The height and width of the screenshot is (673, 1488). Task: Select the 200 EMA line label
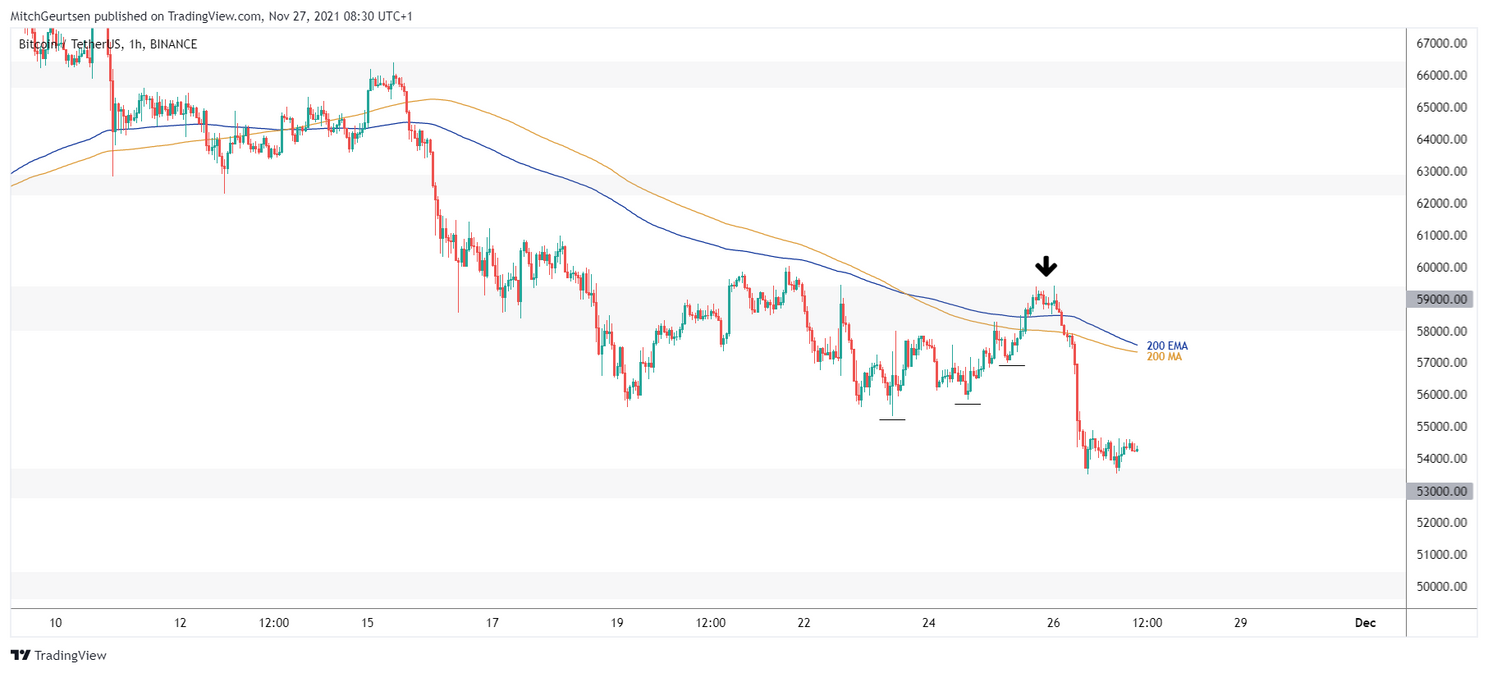[1167, 346]
